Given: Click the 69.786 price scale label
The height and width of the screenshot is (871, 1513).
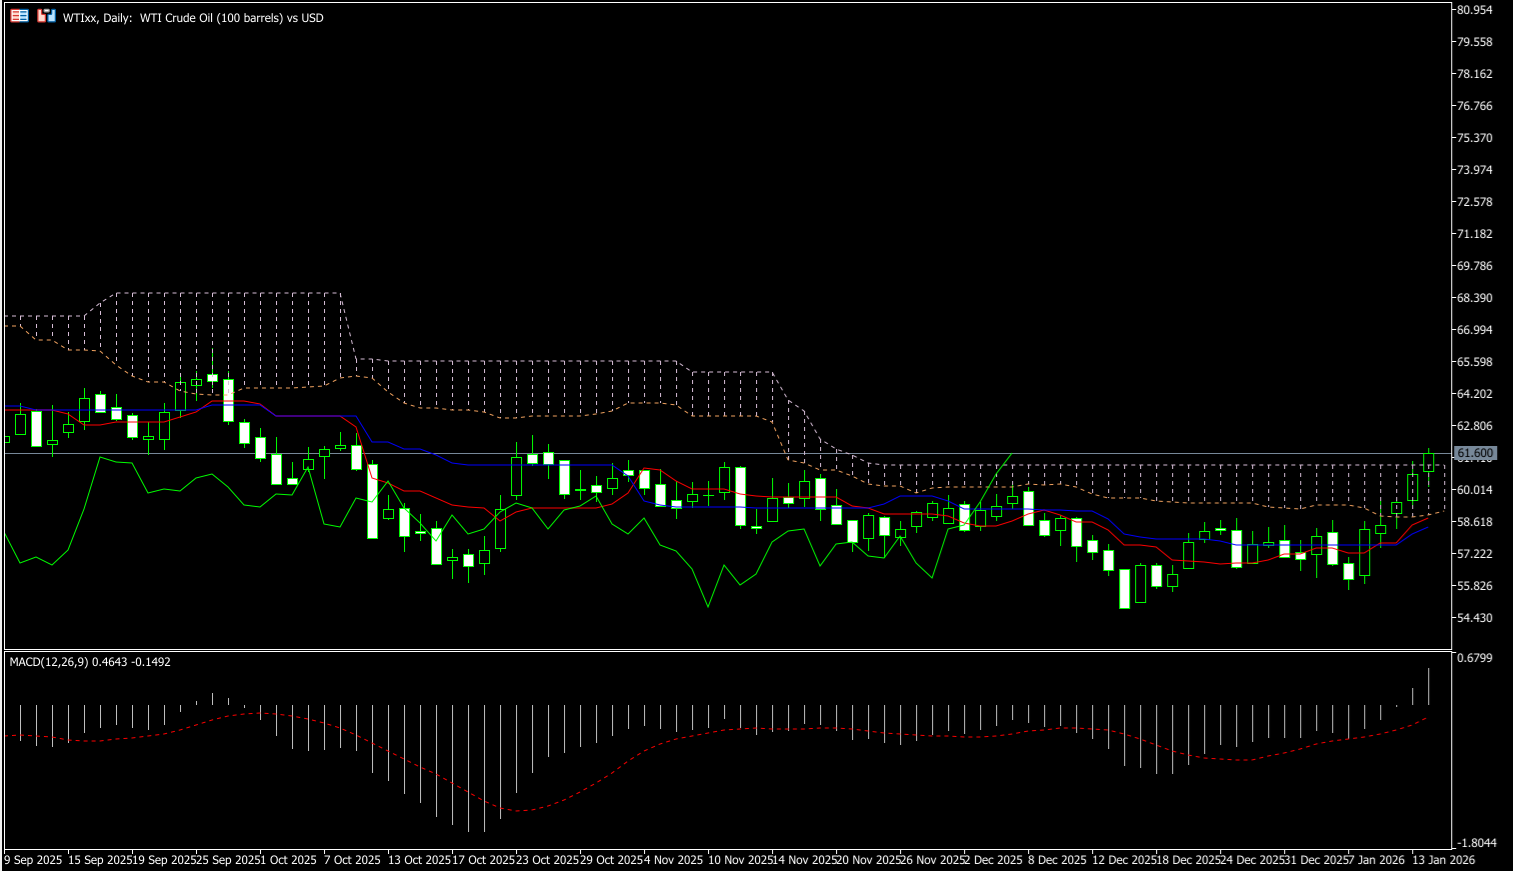Looking at the screenshot, I should click(1475, 266).
